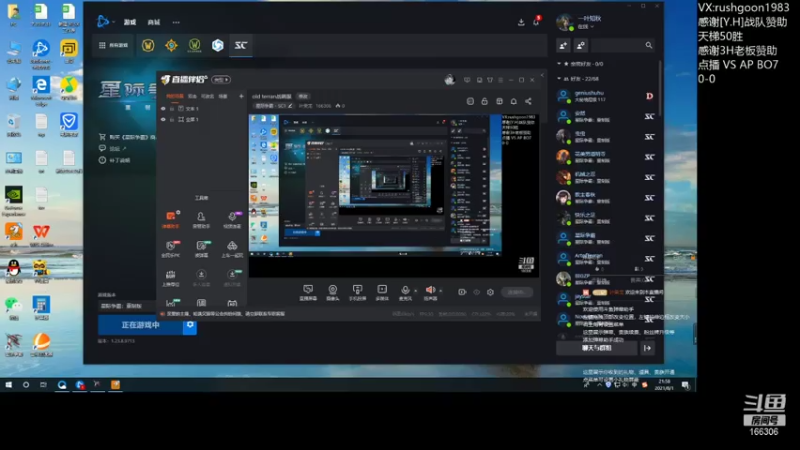Open the browser tool with green badge
This screenshot has width=800, height=450.
[x=202, y=248]
